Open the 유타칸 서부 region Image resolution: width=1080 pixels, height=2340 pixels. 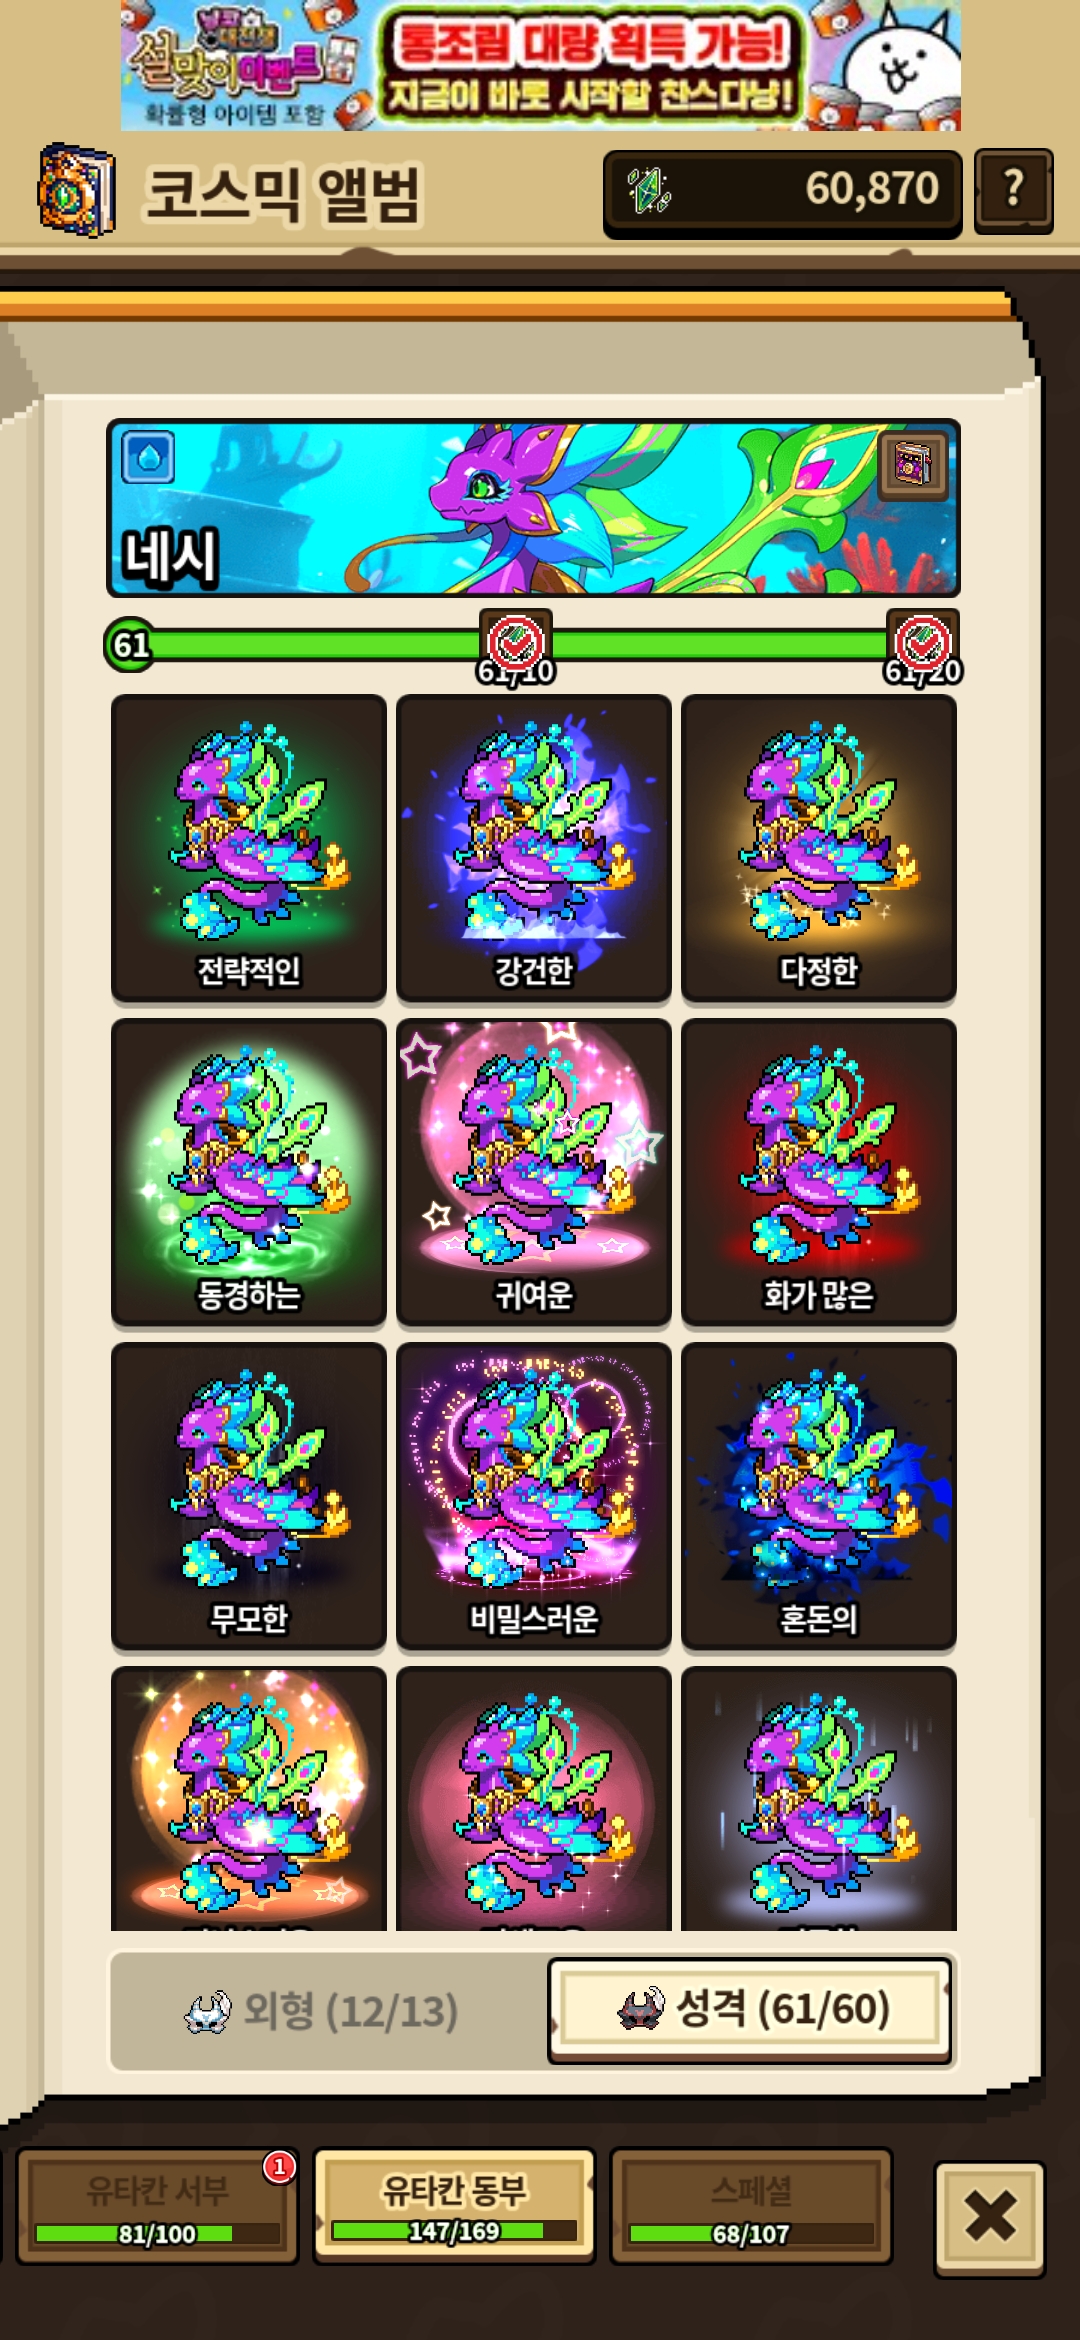coord(157,2206)
